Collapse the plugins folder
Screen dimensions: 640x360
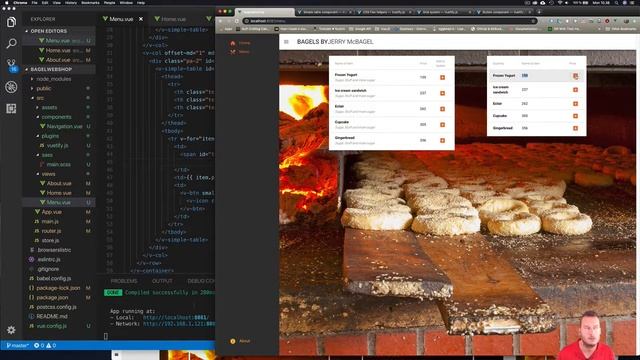tap(50, 136)
